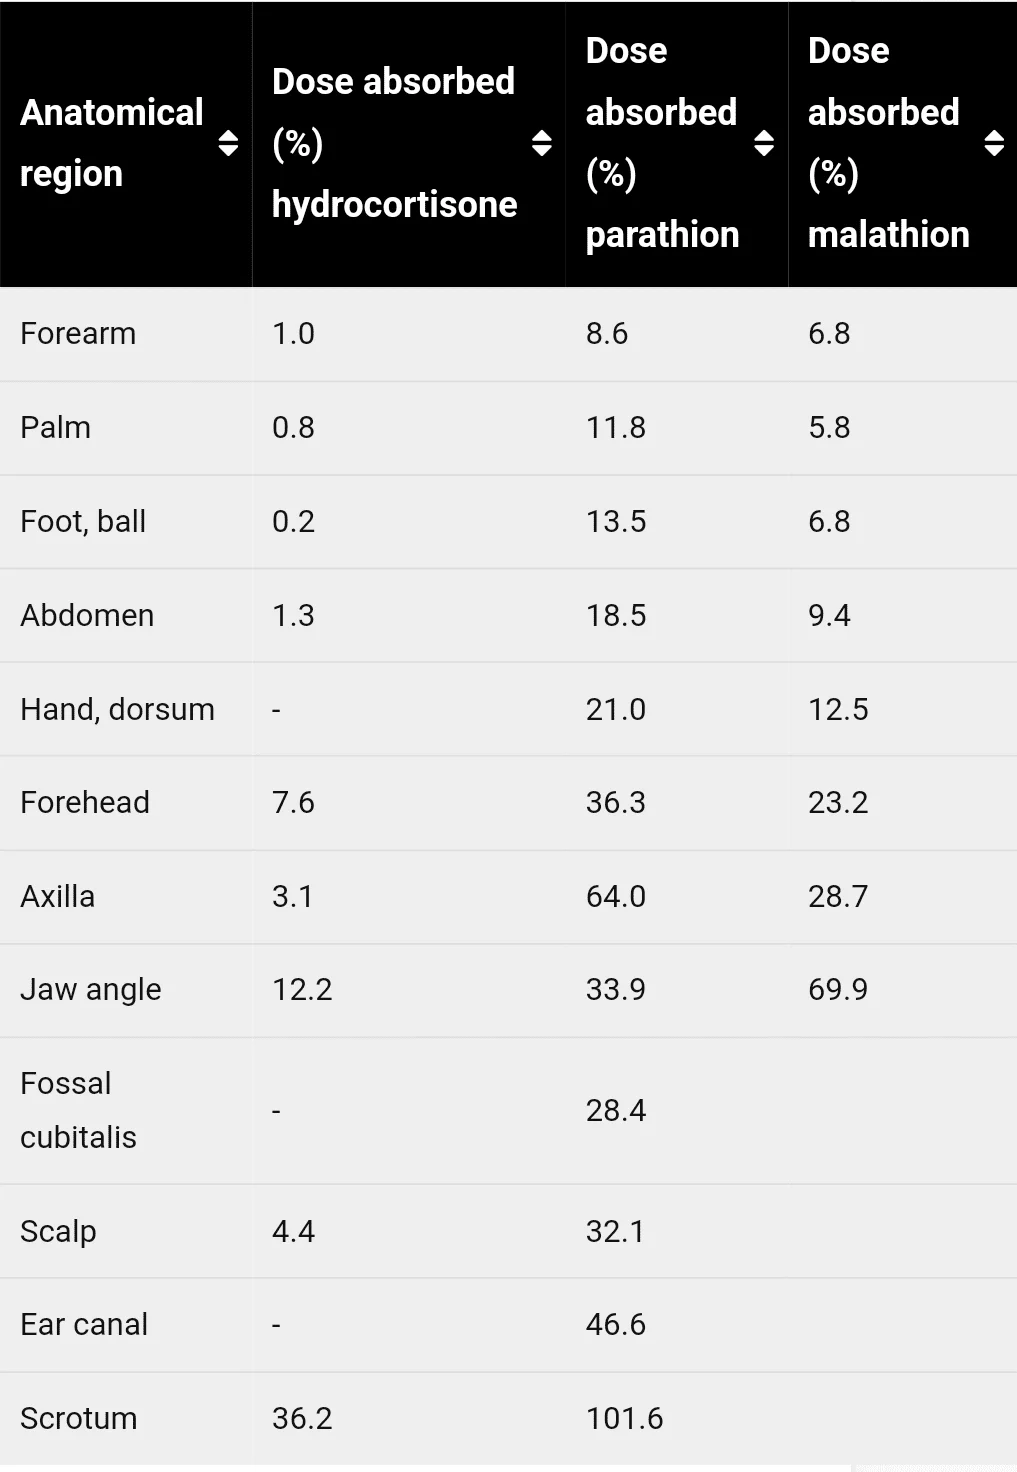Viewport: 1017px width, 1472px height.
Task: Select Scalp hydrocortisone value 4.4
Action: tap(293, 1231)
